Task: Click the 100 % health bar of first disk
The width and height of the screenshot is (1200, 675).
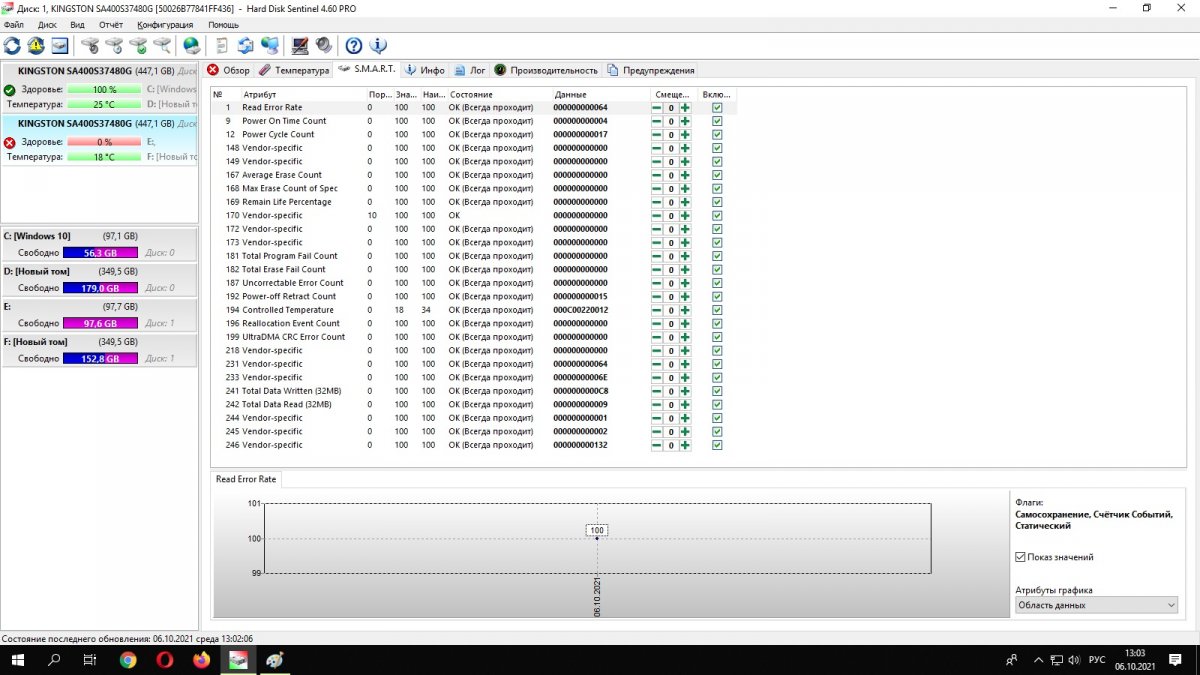Action: pyautogui.click(x=104, y=89)
